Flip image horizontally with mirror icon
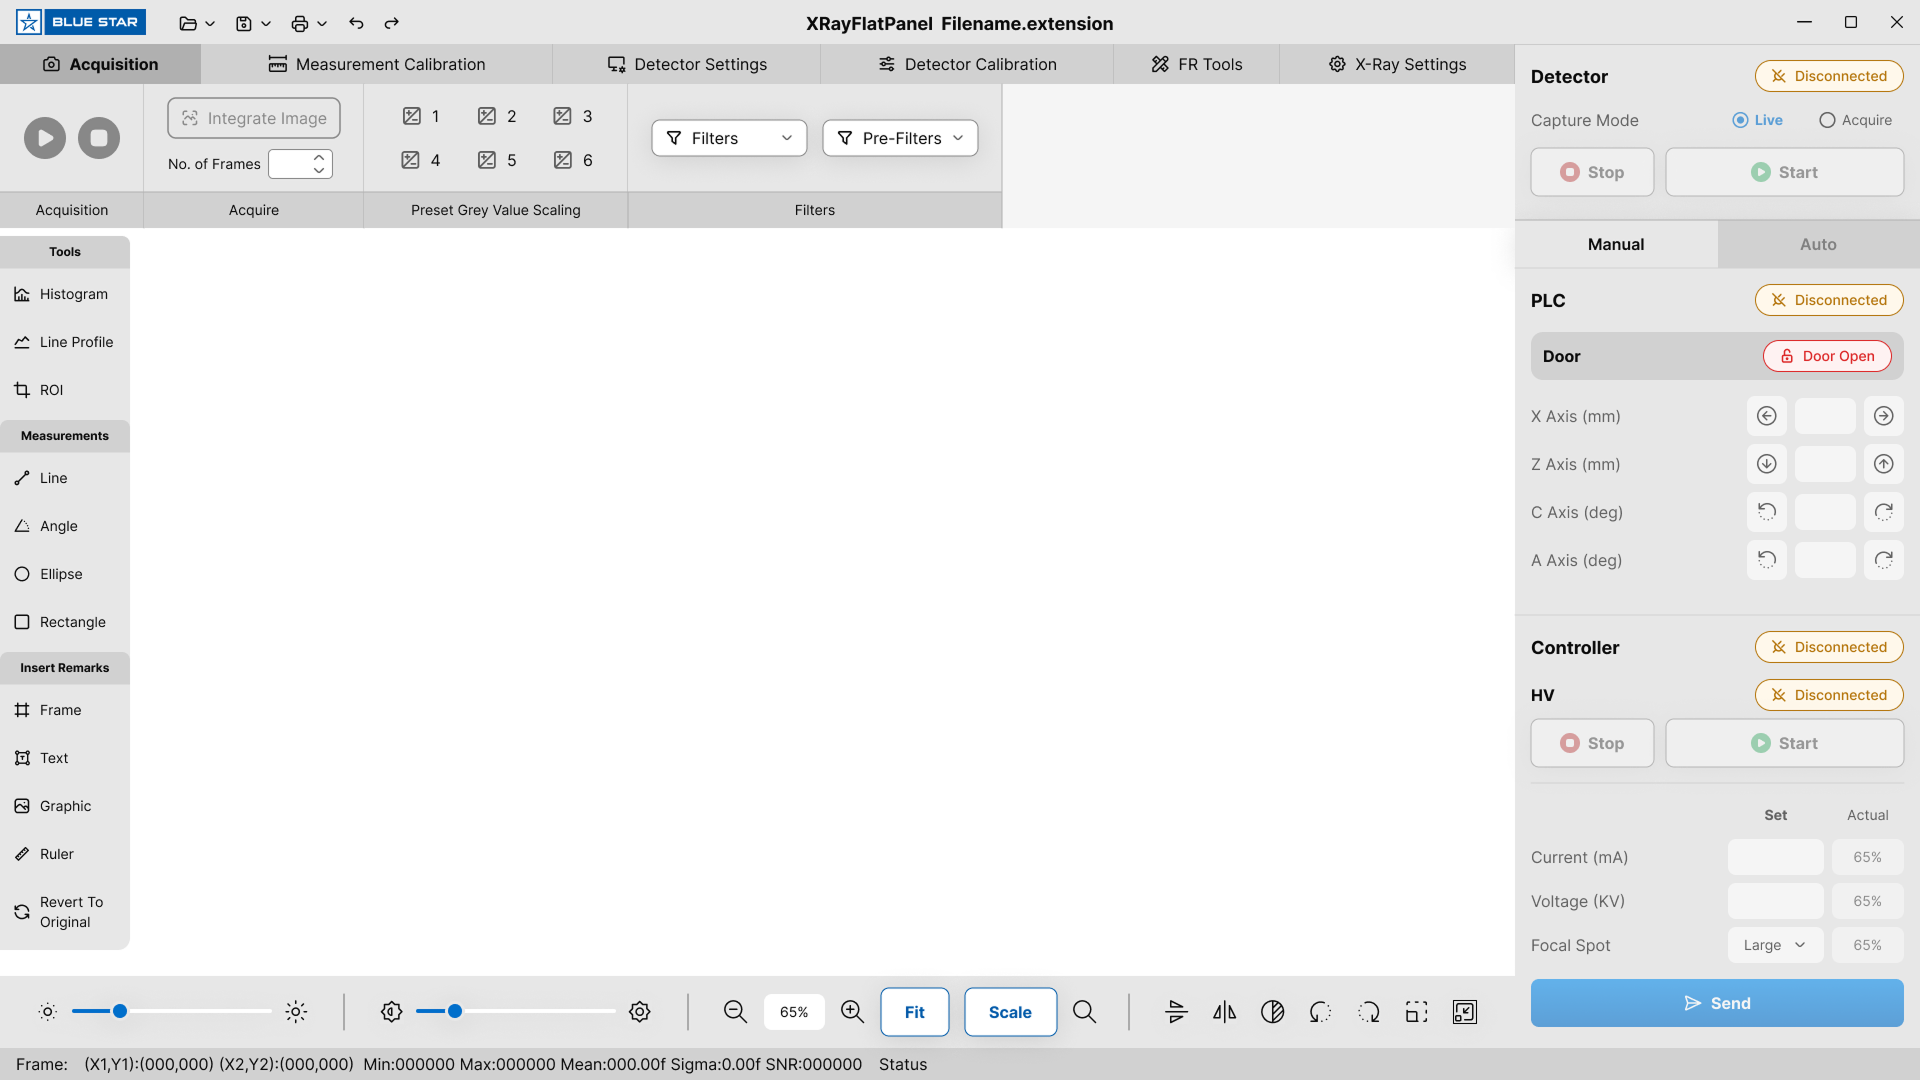 click(x=1224, y=1012)
